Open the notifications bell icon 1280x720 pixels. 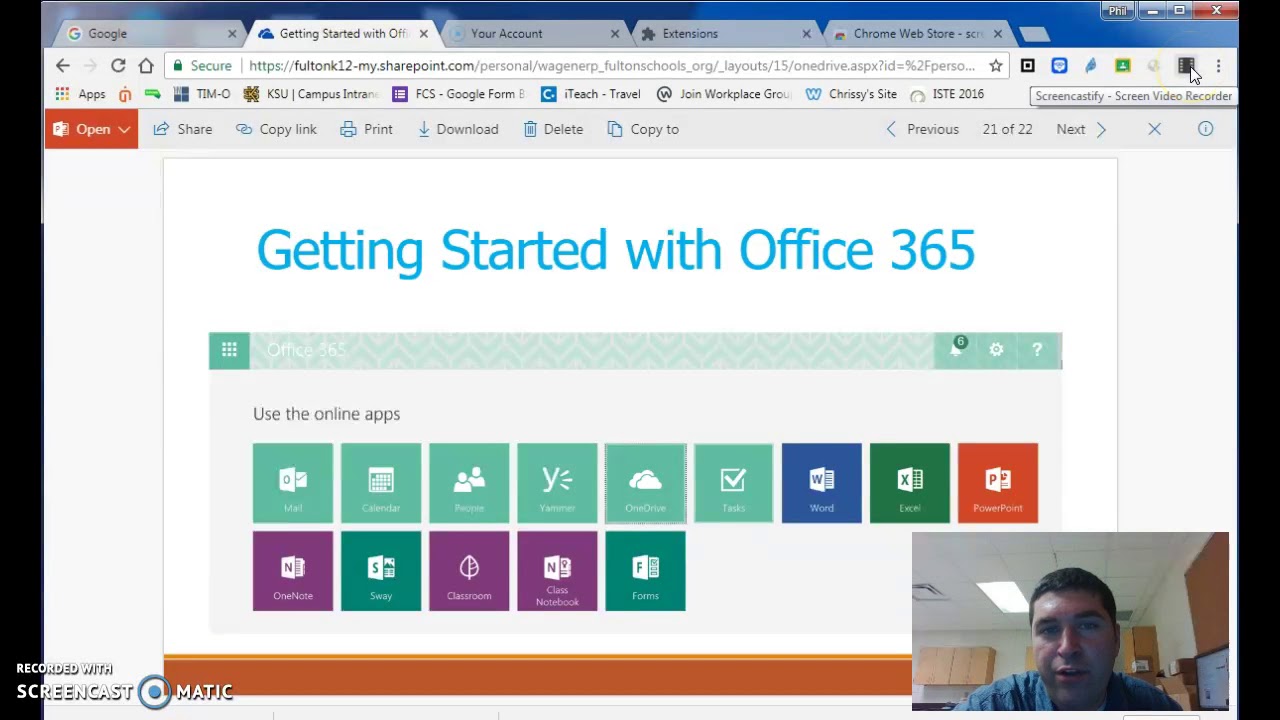click(x=956, y=349)
